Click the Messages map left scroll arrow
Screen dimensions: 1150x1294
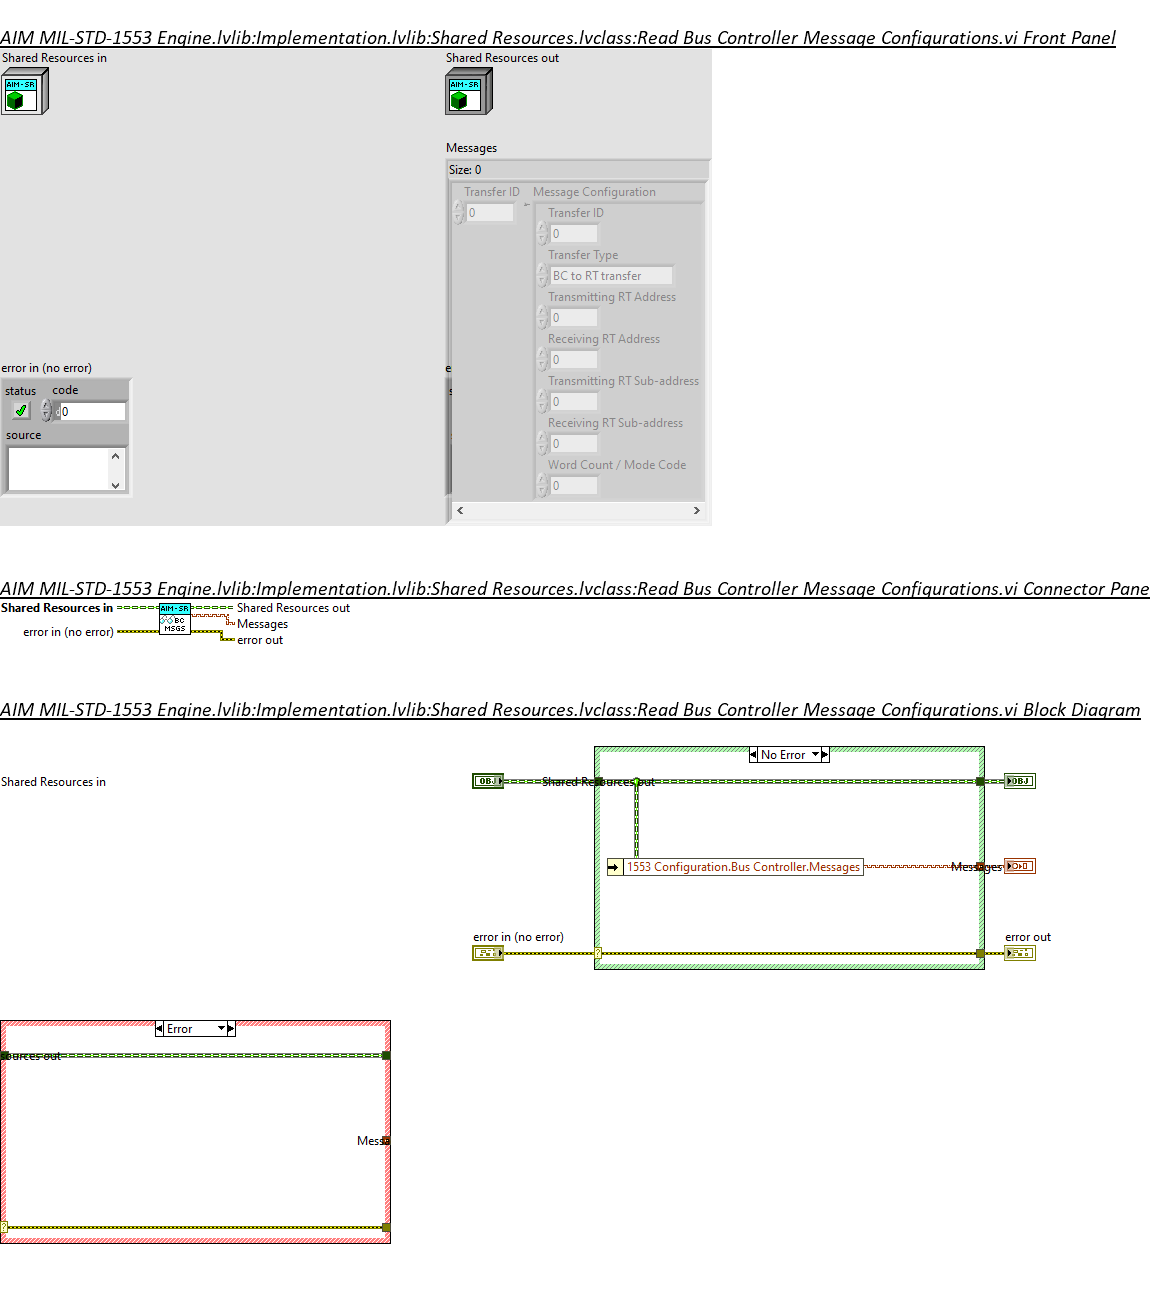(x=460, y=511)
